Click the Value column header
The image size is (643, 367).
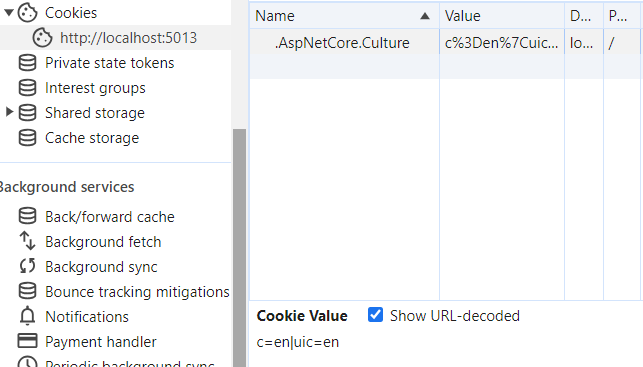[502, 16]
